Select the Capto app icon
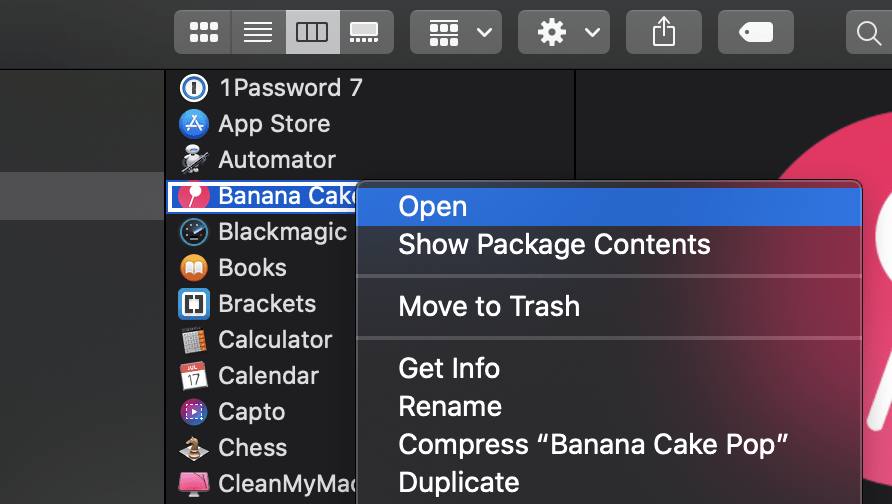The height and width of the screenshot is (504, 892). (x=194, y=411)
